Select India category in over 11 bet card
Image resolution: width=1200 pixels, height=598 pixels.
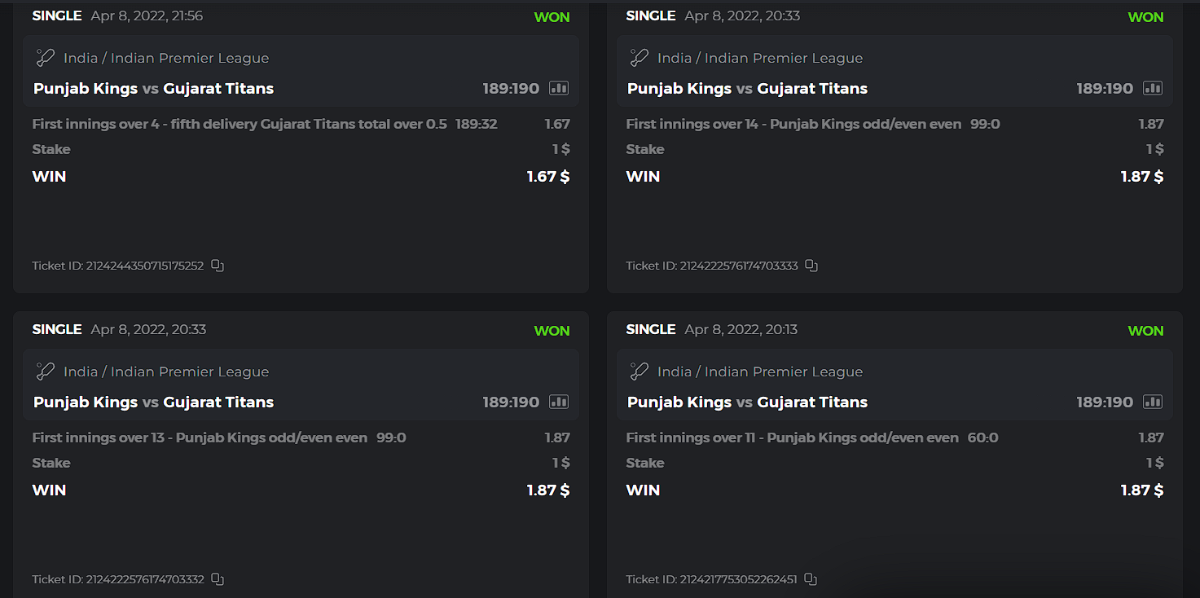(x=675, y=372)
